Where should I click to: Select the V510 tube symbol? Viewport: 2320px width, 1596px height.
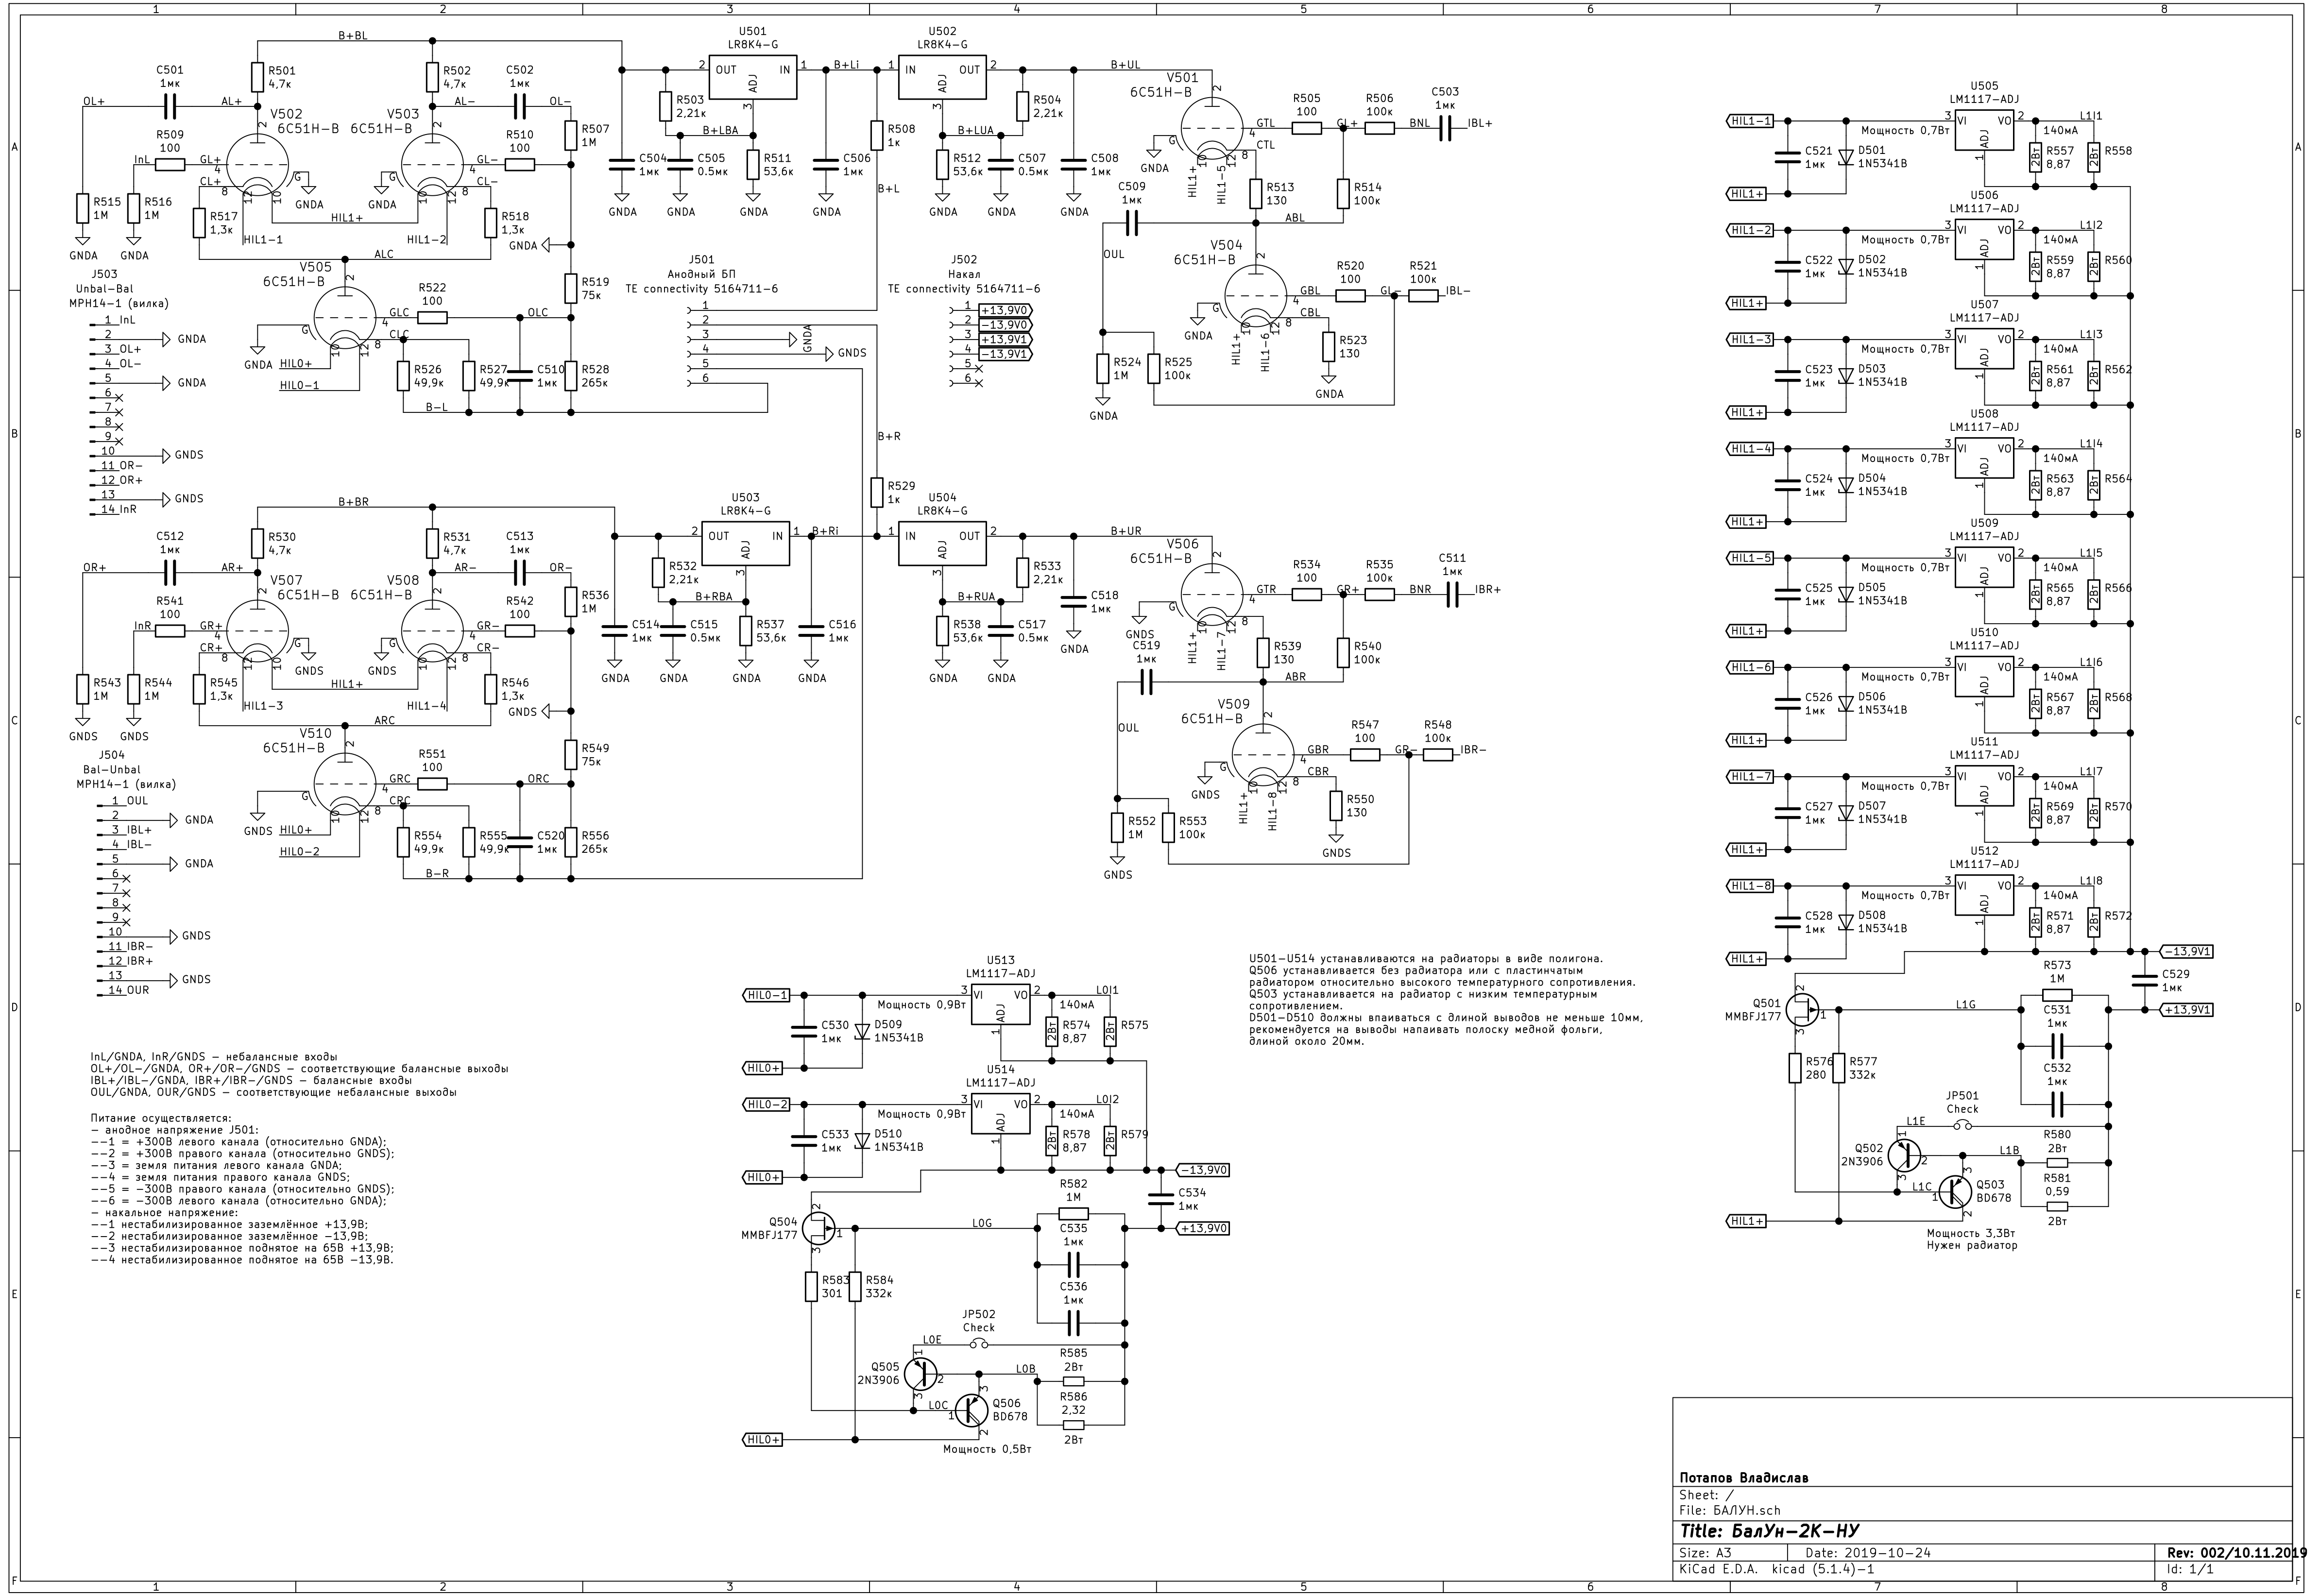click(345, 785)
